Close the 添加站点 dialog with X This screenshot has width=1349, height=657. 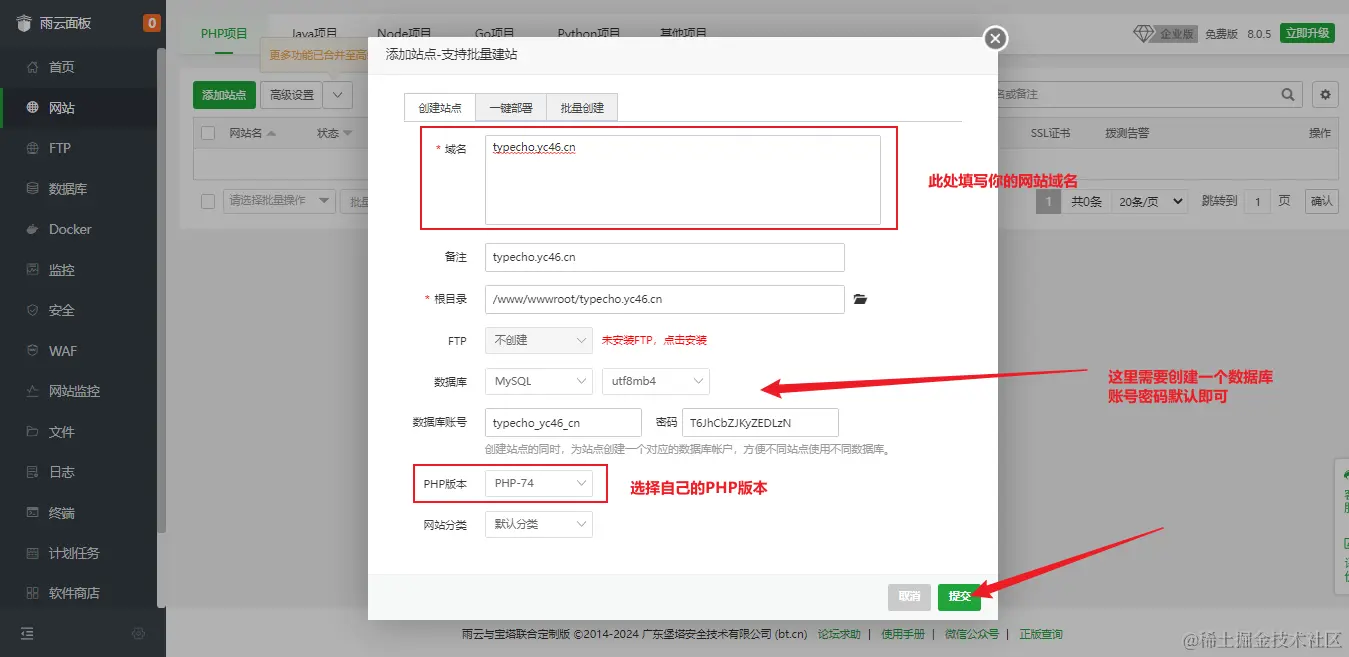point(994,38)
